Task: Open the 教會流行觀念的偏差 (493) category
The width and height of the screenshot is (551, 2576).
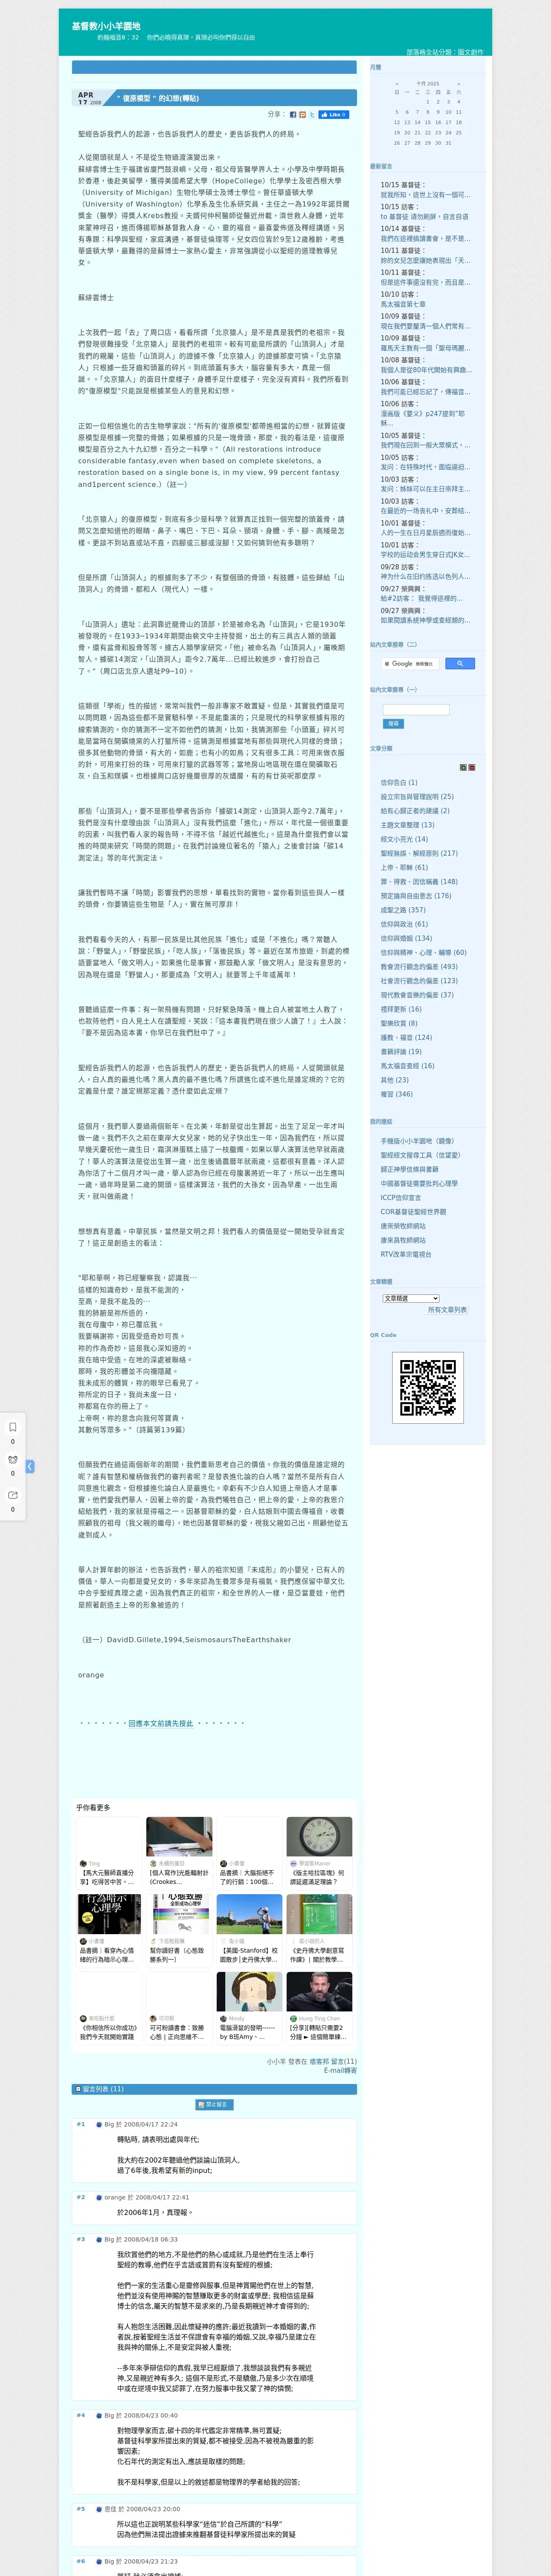Action: [419, 967]
